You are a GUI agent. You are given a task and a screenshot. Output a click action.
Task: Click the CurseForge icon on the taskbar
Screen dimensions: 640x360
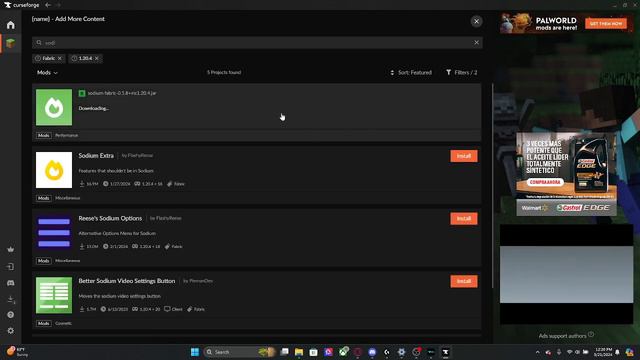coord(445,352)
